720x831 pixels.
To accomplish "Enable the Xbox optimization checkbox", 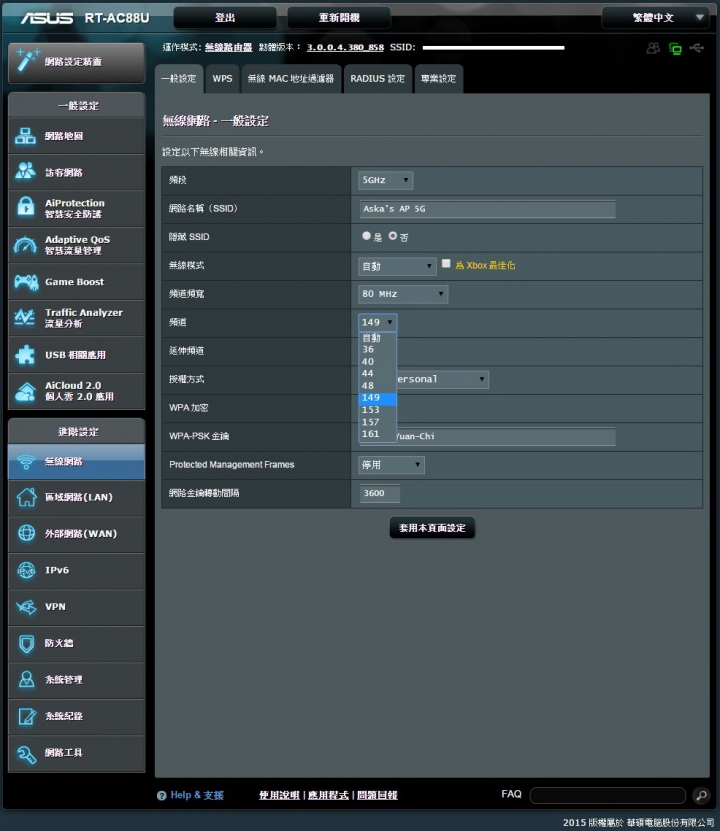I will click(x=446, y=263).
